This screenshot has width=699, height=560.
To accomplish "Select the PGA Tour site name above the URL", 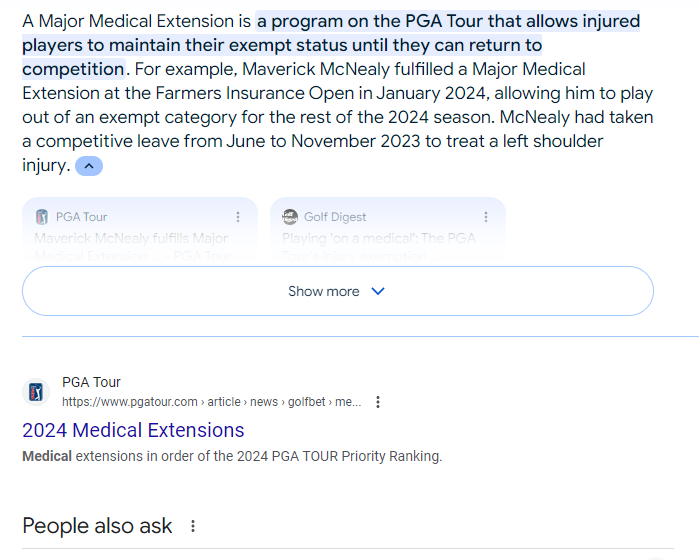I will point(91,382).
